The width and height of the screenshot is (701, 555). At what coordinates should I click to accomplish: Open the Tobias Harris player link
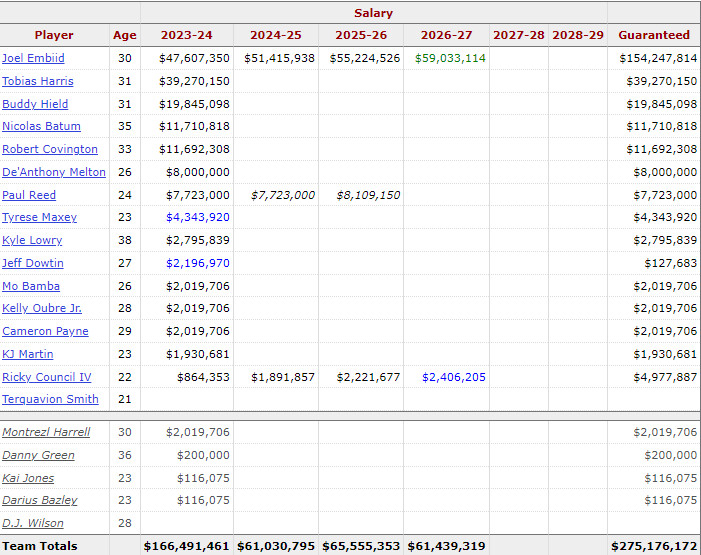click(38, 81)
